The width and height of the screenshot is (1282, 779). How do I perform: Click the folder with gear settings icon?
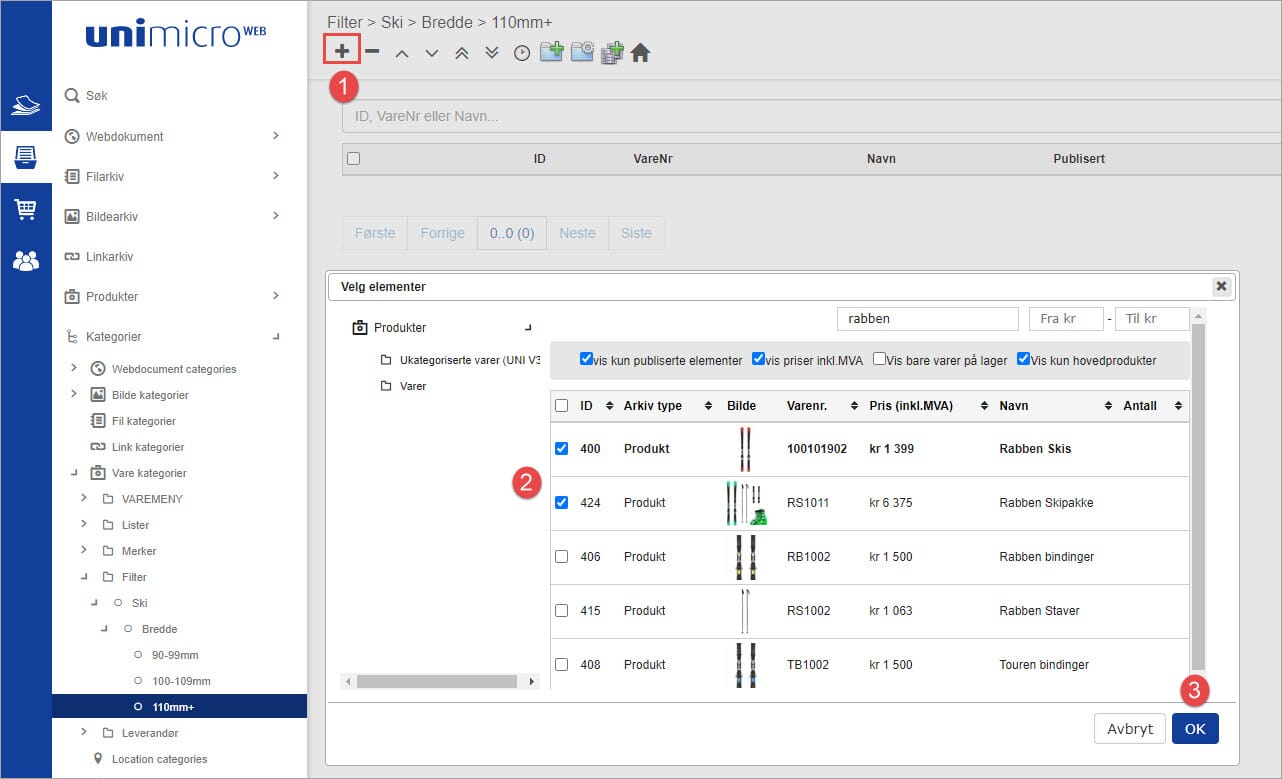coord(582,52)
